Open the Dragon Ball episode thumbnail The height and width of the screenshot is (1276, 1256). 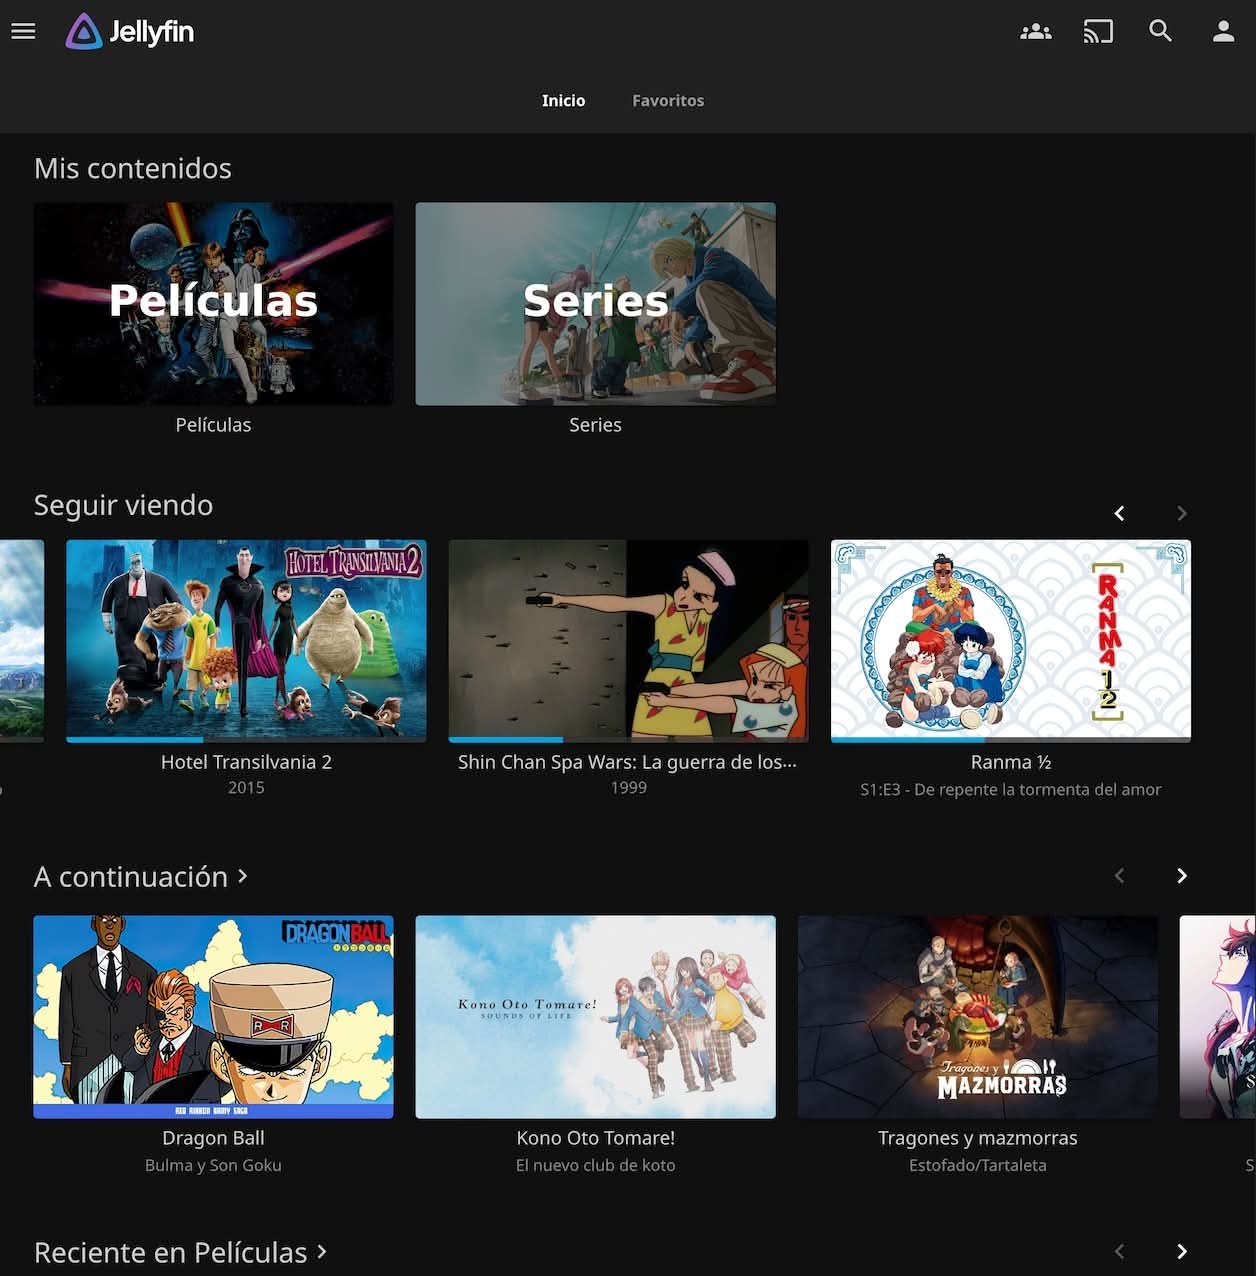pyautogui.click(x=213, y=1016)
